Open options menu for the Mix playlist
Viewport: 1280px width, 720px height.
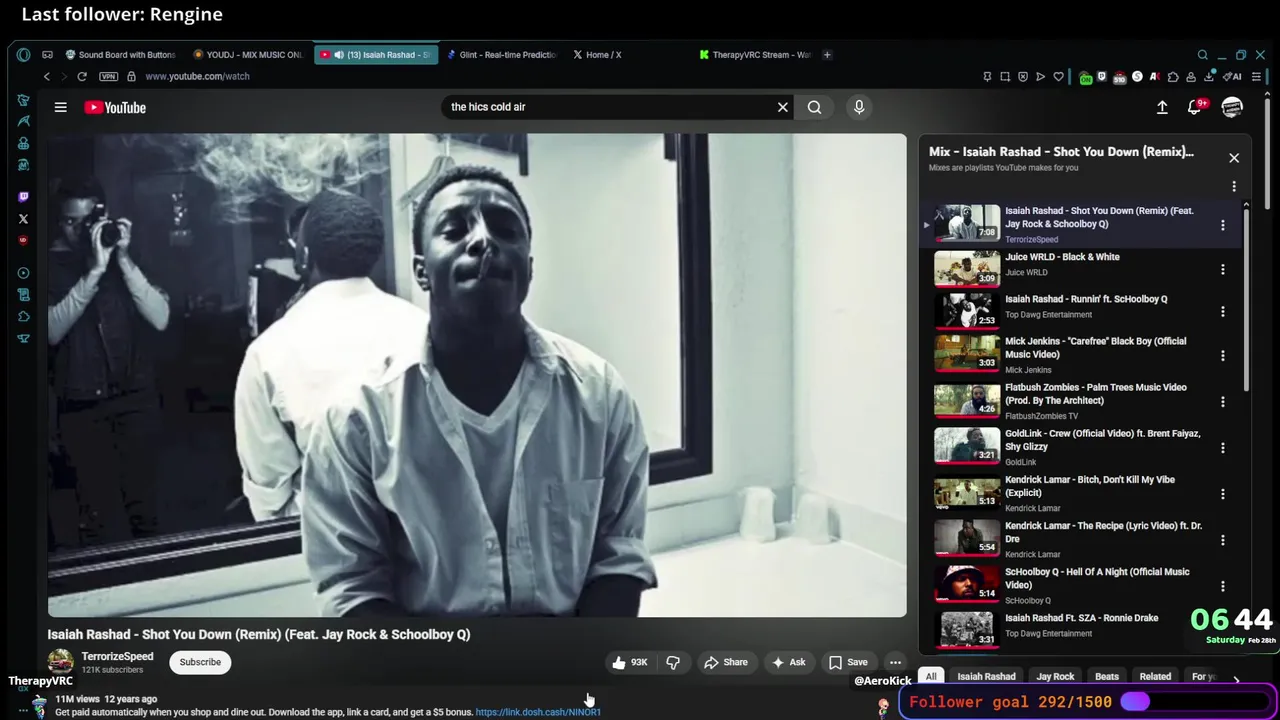(1234, 186)
